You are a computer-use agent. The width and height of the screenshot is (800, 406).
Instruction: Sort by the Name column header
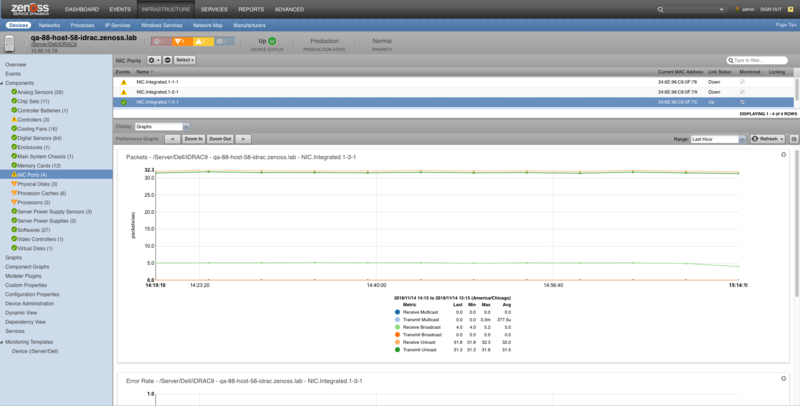pos(144,72)
